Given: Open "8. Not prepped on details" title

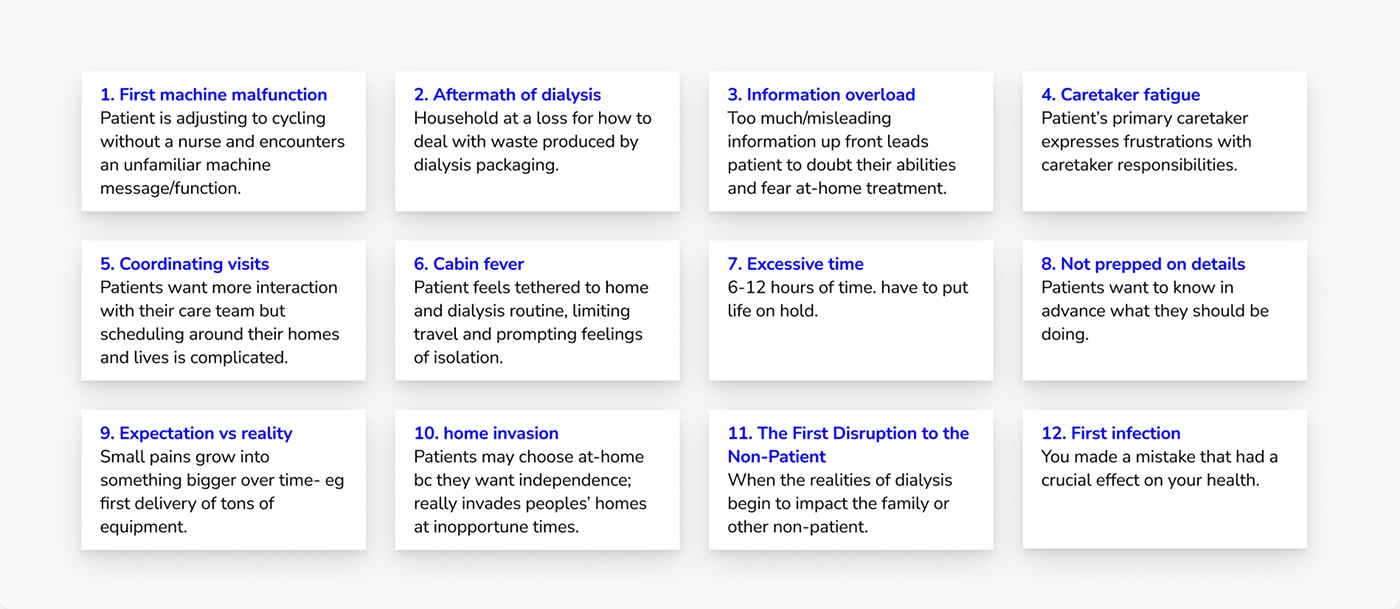Looking at the screenshot, I should (x=1143, y=264).
